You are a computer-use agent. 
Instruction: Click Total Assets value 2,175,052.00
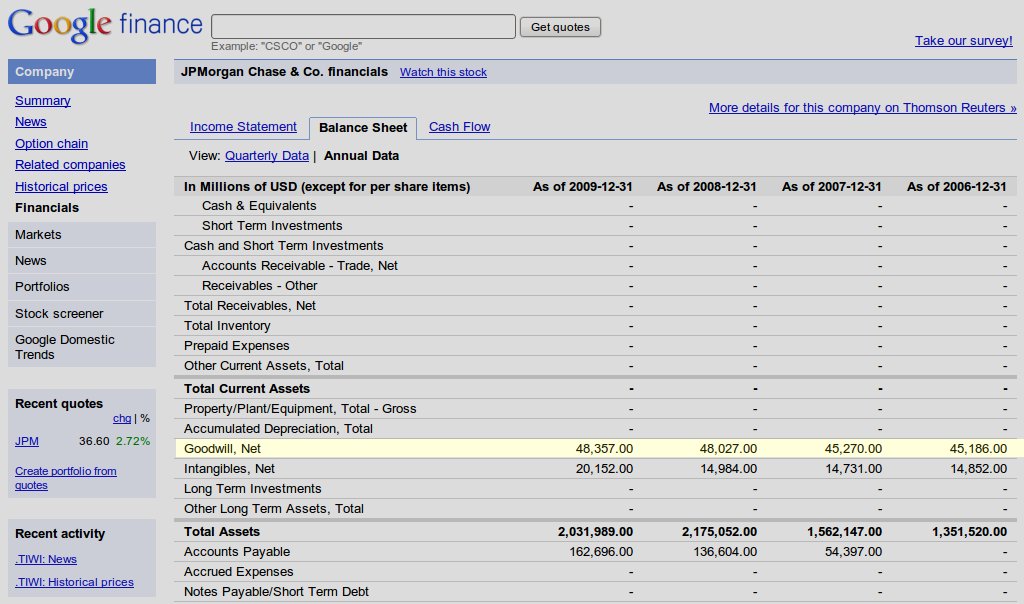point(720,532)
